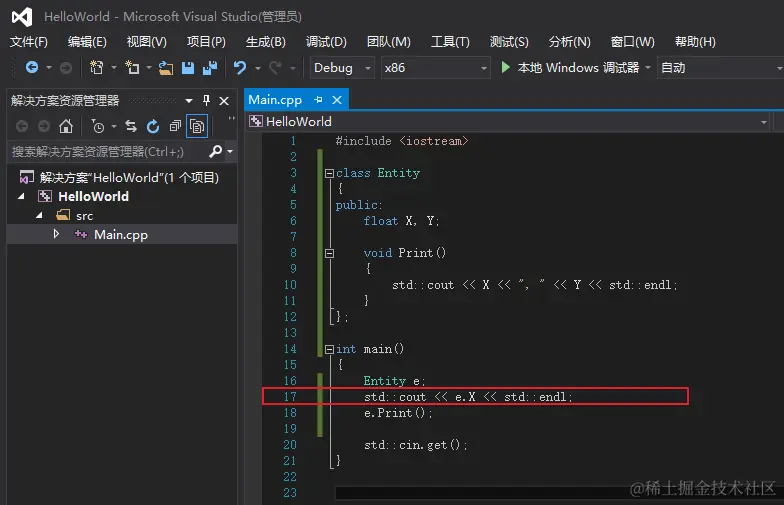Open the 自动 combo box
784x505 pixels.
(720, 68)
